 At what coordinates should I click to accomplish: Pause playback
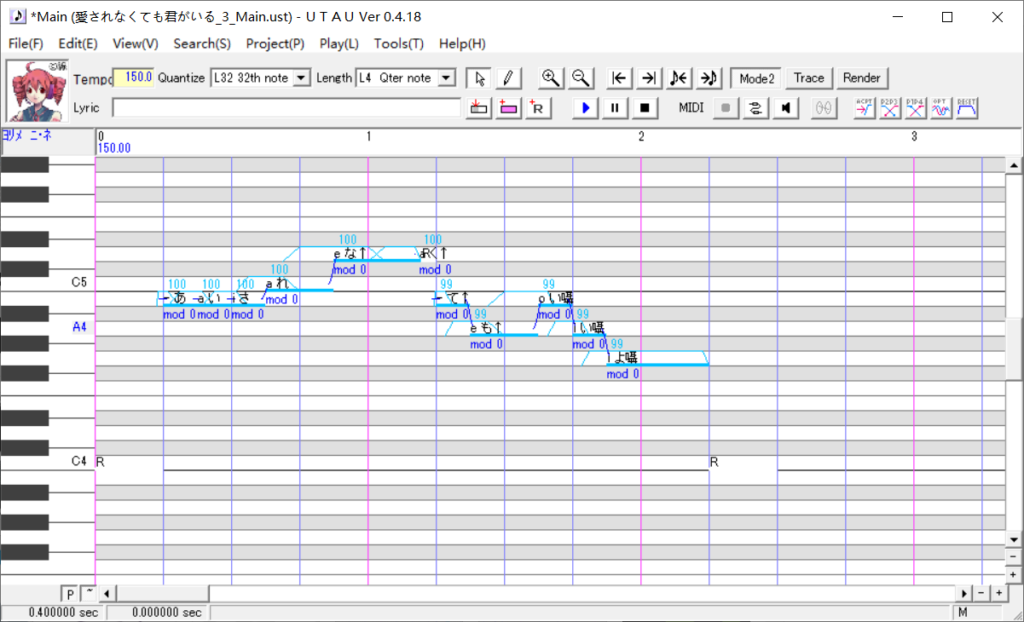pyautogui.click(x=615, y=108)
